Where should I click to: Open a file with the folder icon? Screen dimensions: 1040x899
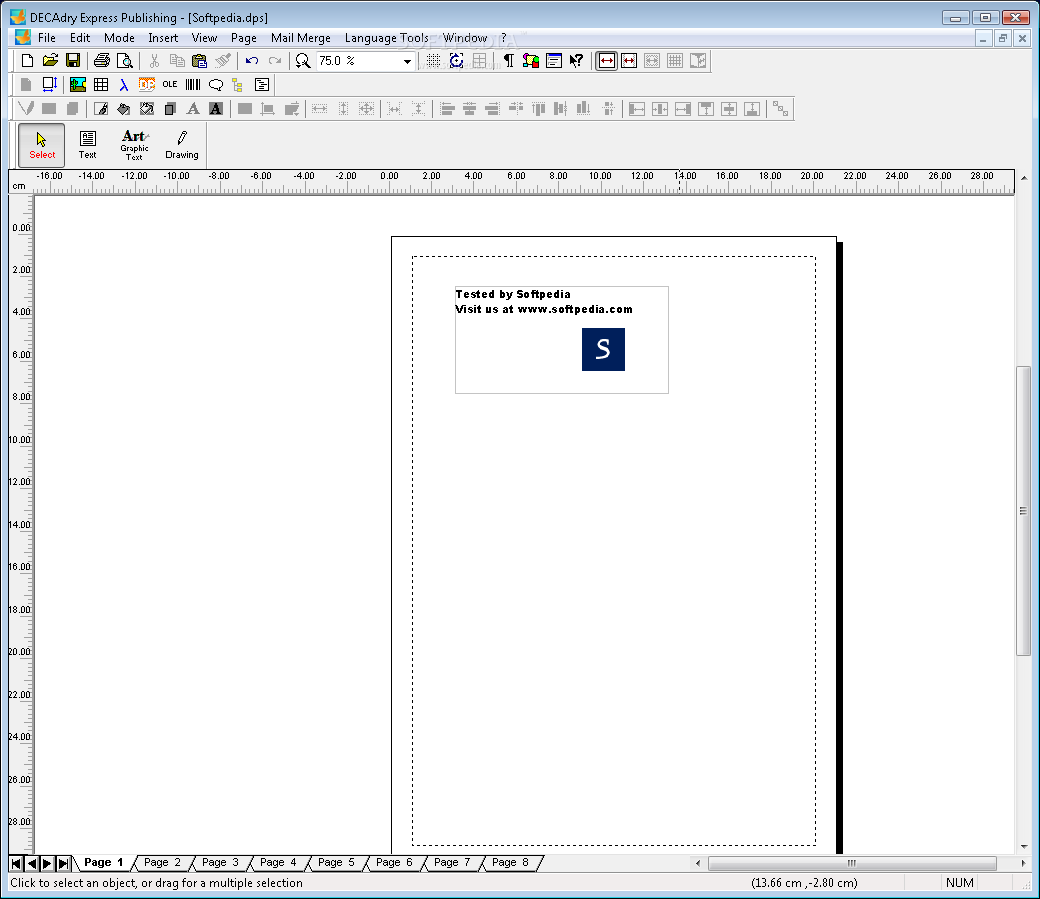pyautogui.click(x=50, y=61)
